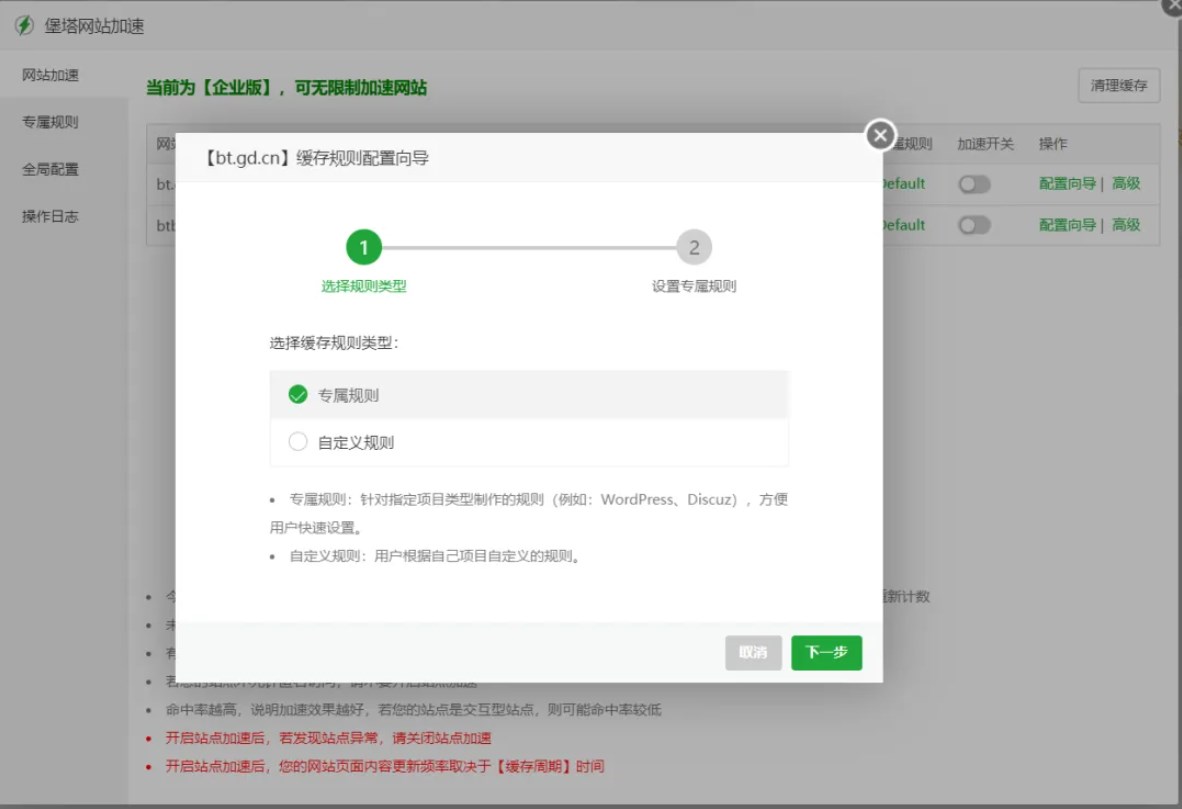Switch to the 网站加速 sidebar tab
This screenshot has width=1182, height=809.
point(48,75)
